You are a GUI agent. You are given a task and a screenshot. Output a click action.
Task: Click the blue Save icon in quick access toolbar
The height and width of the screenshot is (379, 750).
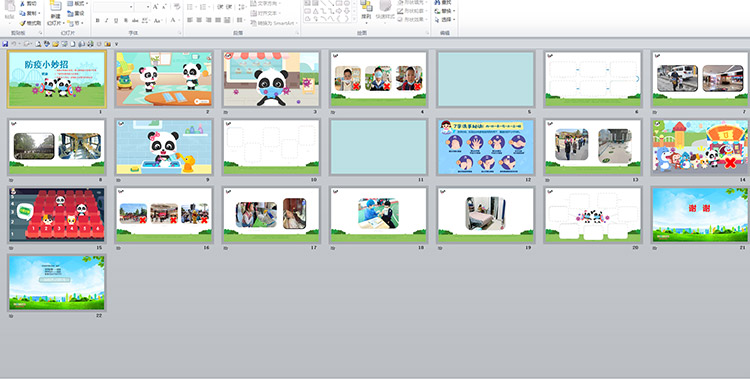point(5,44)
